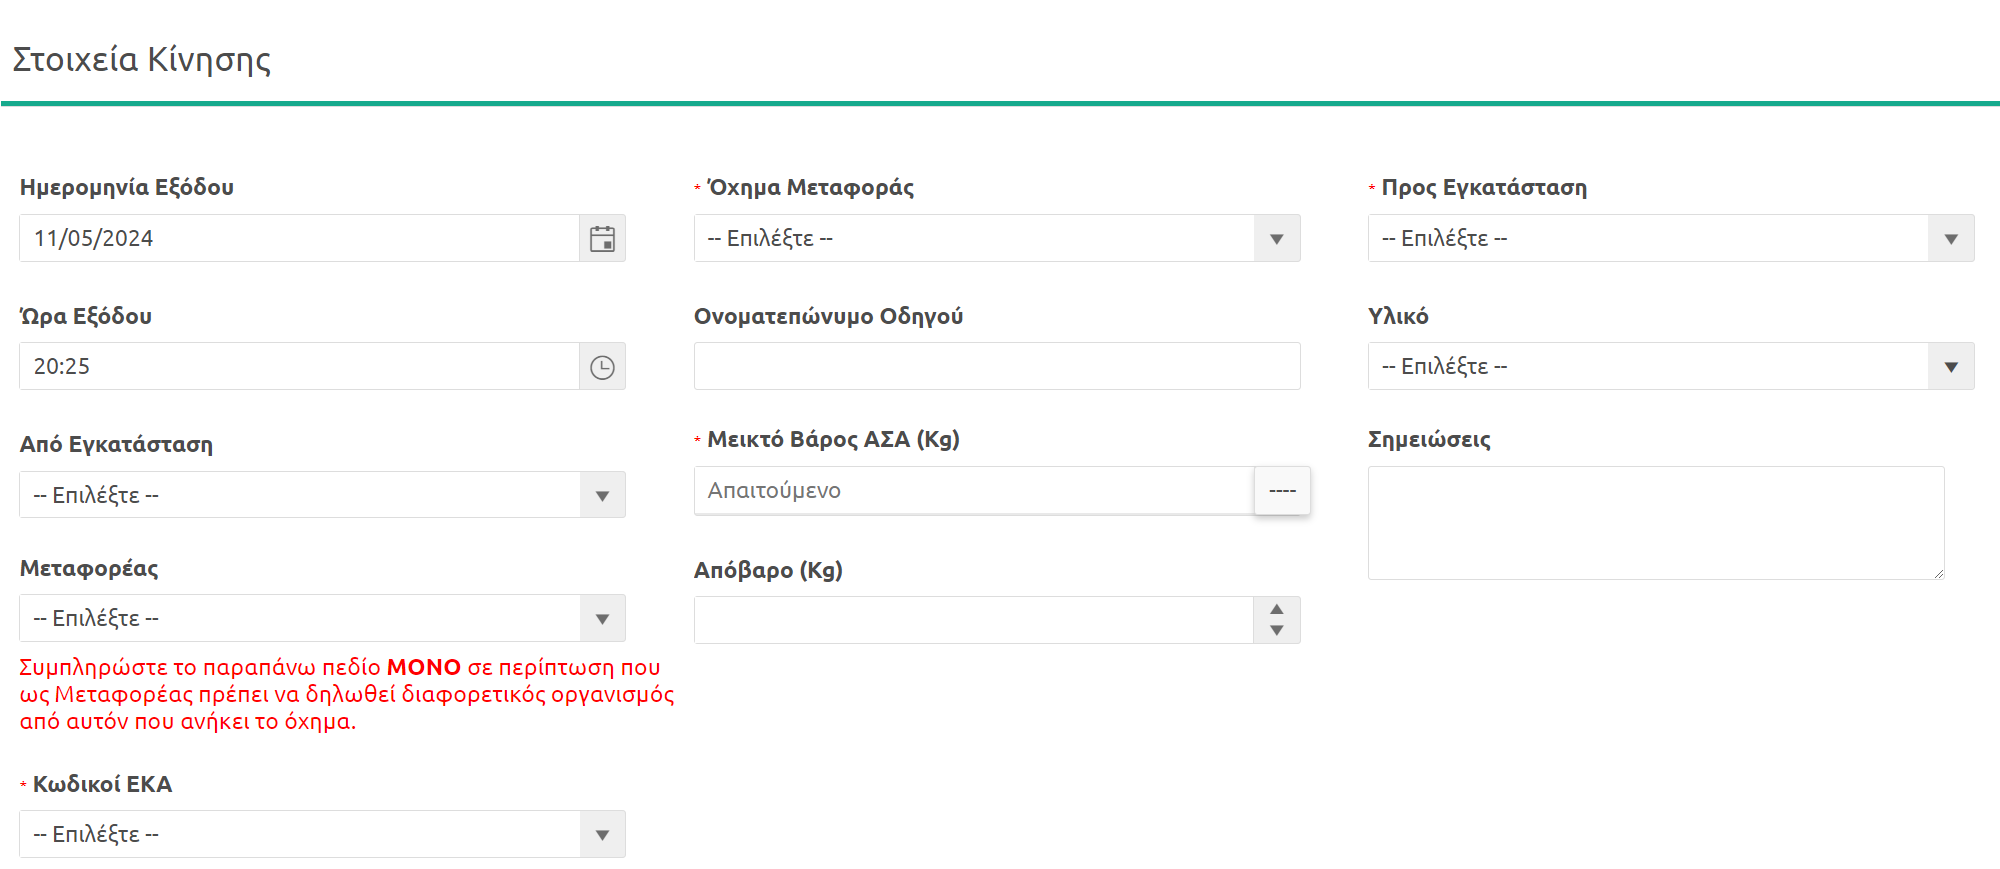Viewport: 2000px width, 869px height.
Task: Expand the Από Εγκατάσταση dropdown
Action: 602,496
